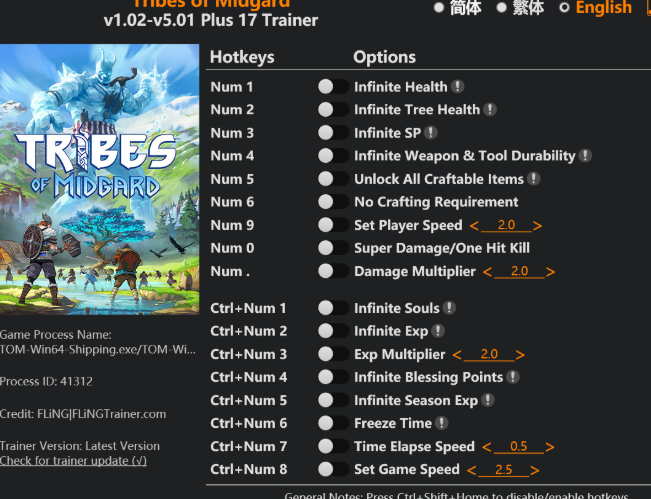This screenshot has height=499, width=651.
Task: Click the exclamation icon by Infinite Blessing Points
Action: click(513, 377)
